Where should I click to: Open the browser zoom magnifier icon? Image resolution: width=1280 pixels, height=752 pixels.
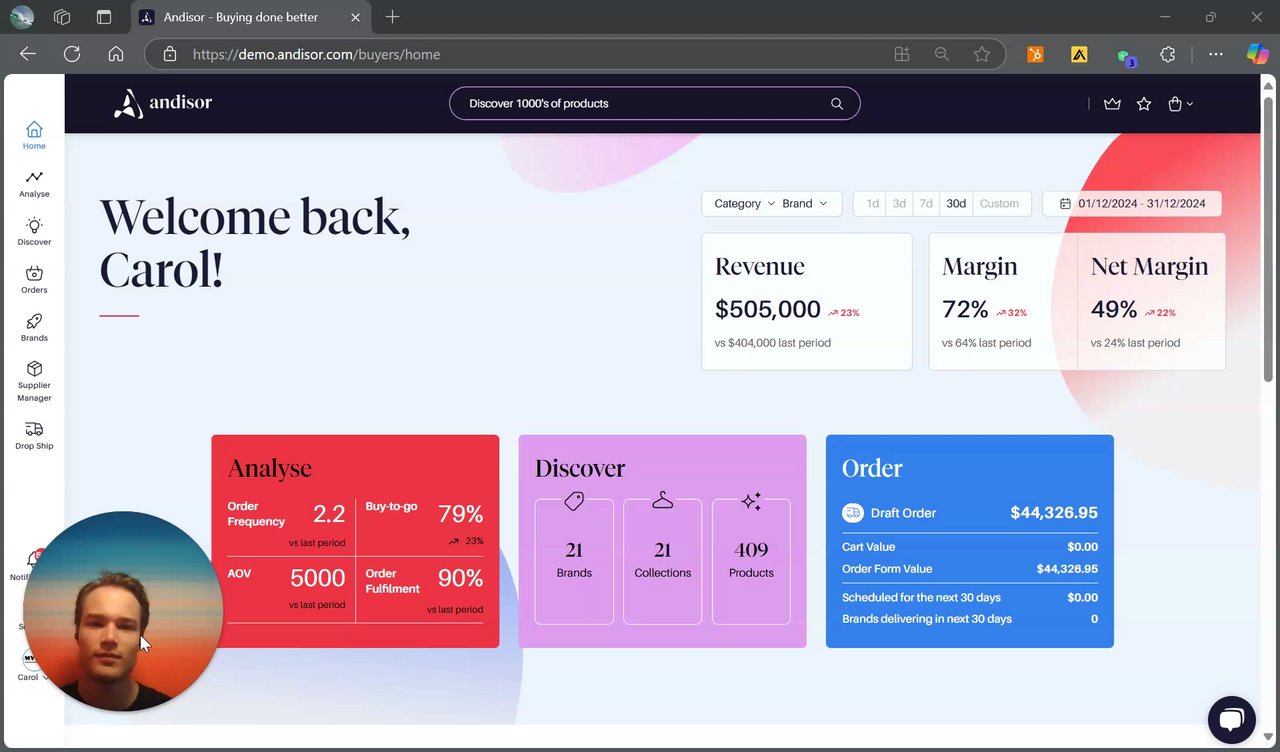(x=942, y=54)
